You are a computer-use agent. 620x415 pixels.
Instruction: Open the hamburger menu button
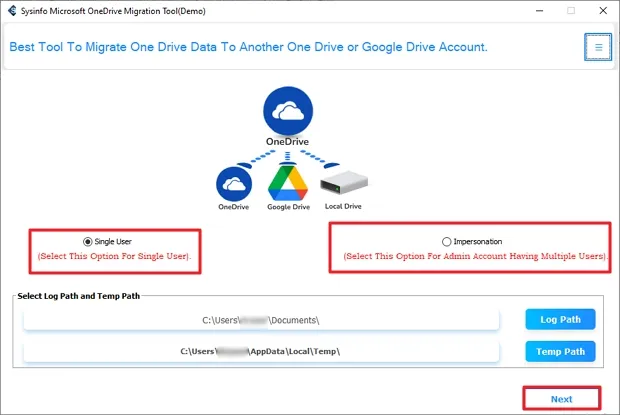pos(598,47)
